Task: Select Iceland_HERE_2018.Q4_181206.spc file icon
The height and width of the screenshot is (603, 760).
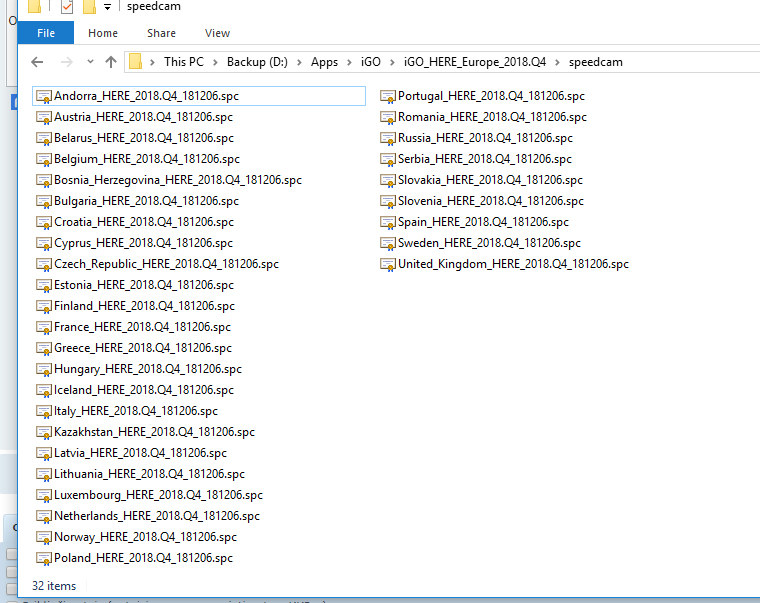Action: click(x=44, y=391)
